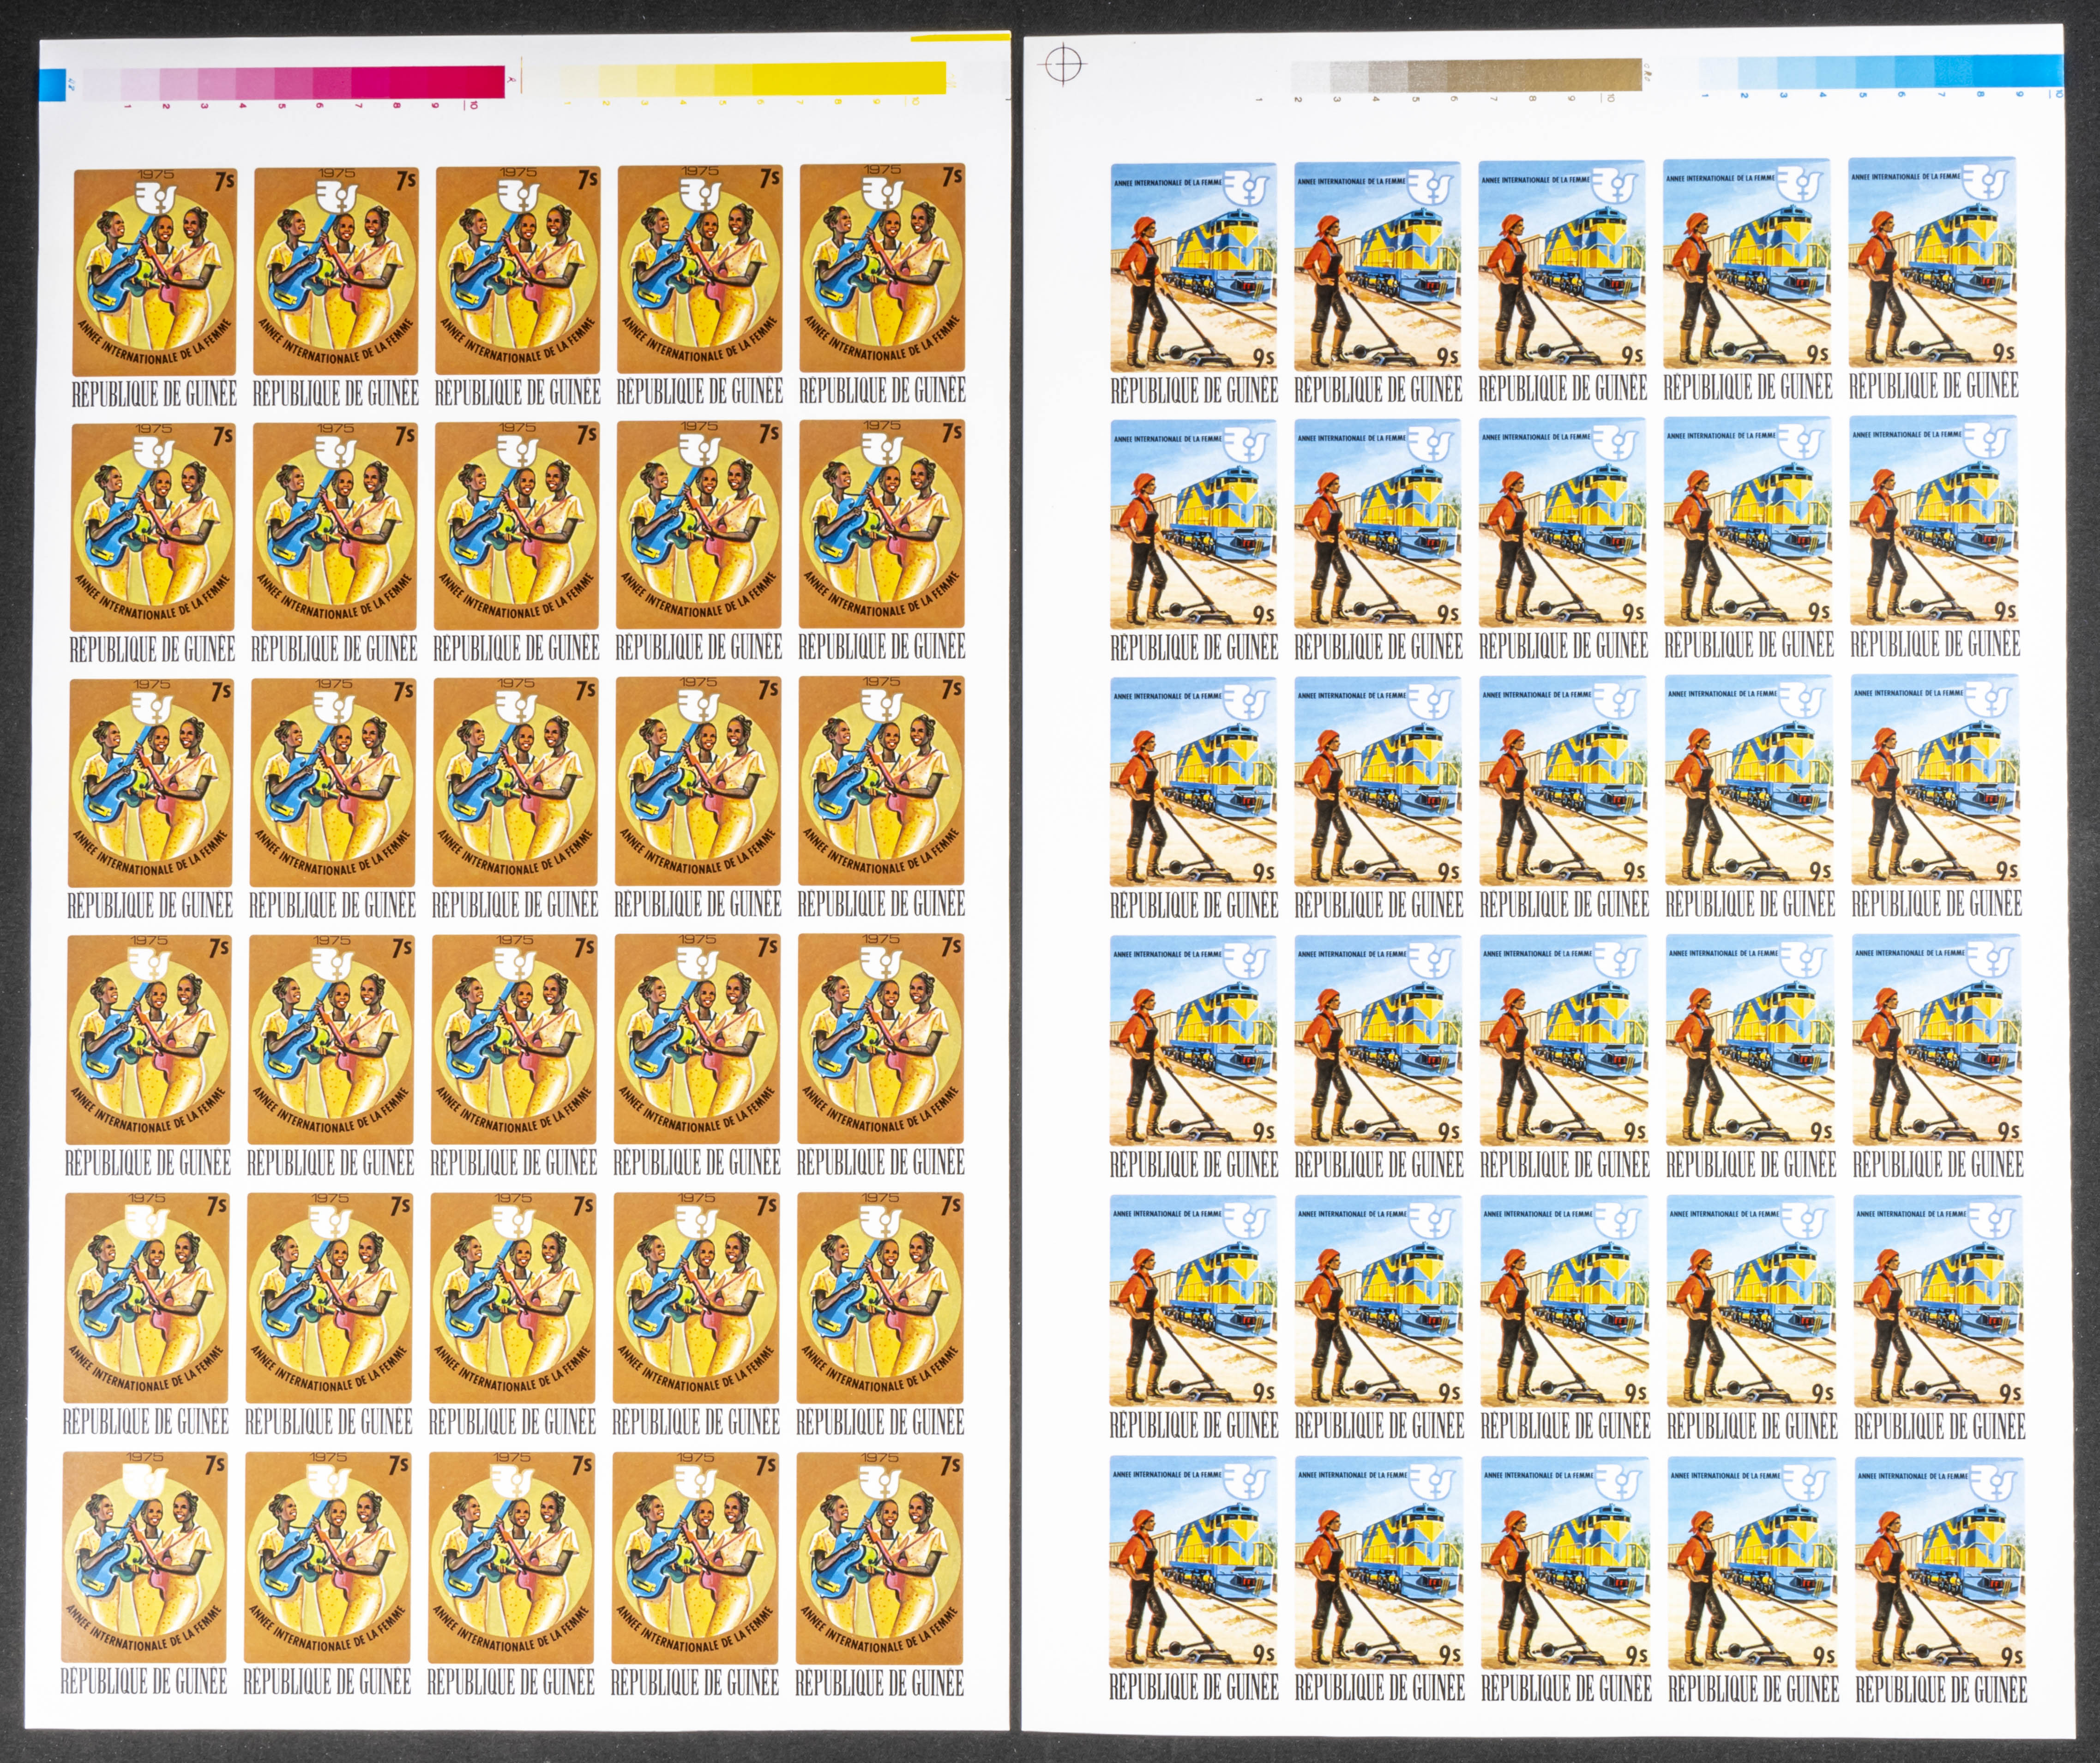This screenshot has width=2100, height=1763.
Task: Click the '9s' value on top-left train stamp
Action: click(x=1263, y=357)
